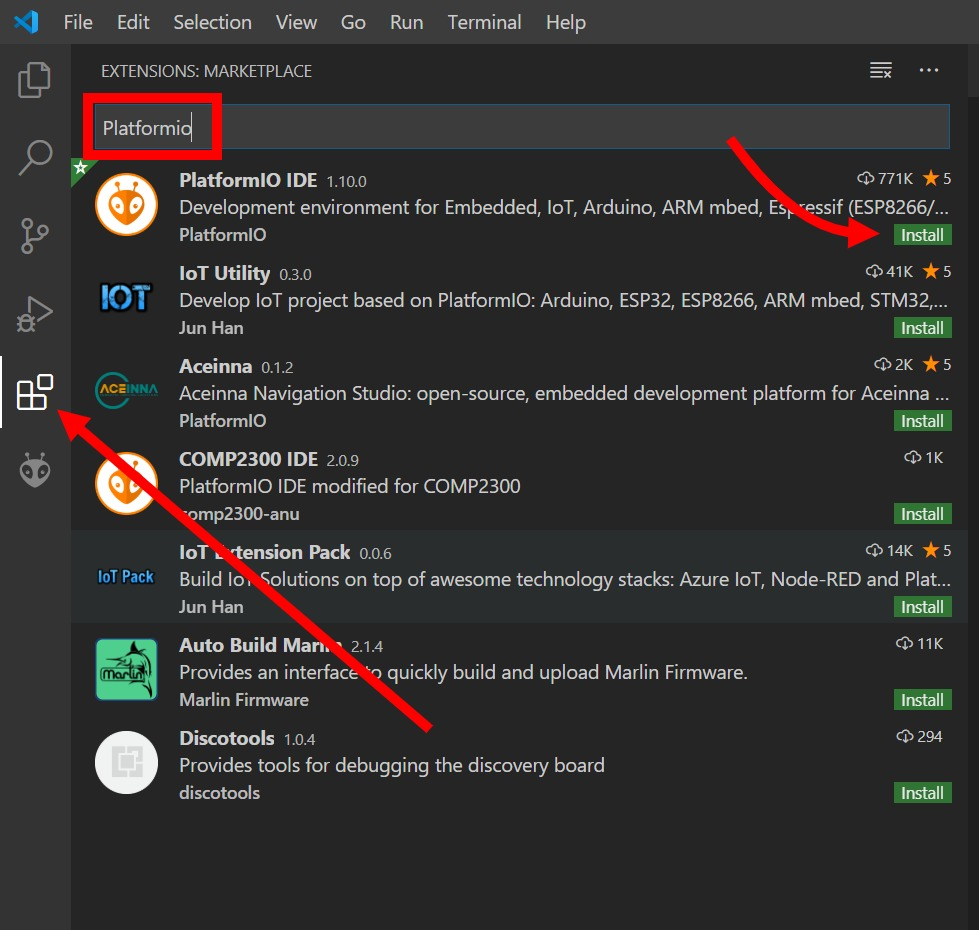Click the Marlin Firmware publisher name

point(244,700)
